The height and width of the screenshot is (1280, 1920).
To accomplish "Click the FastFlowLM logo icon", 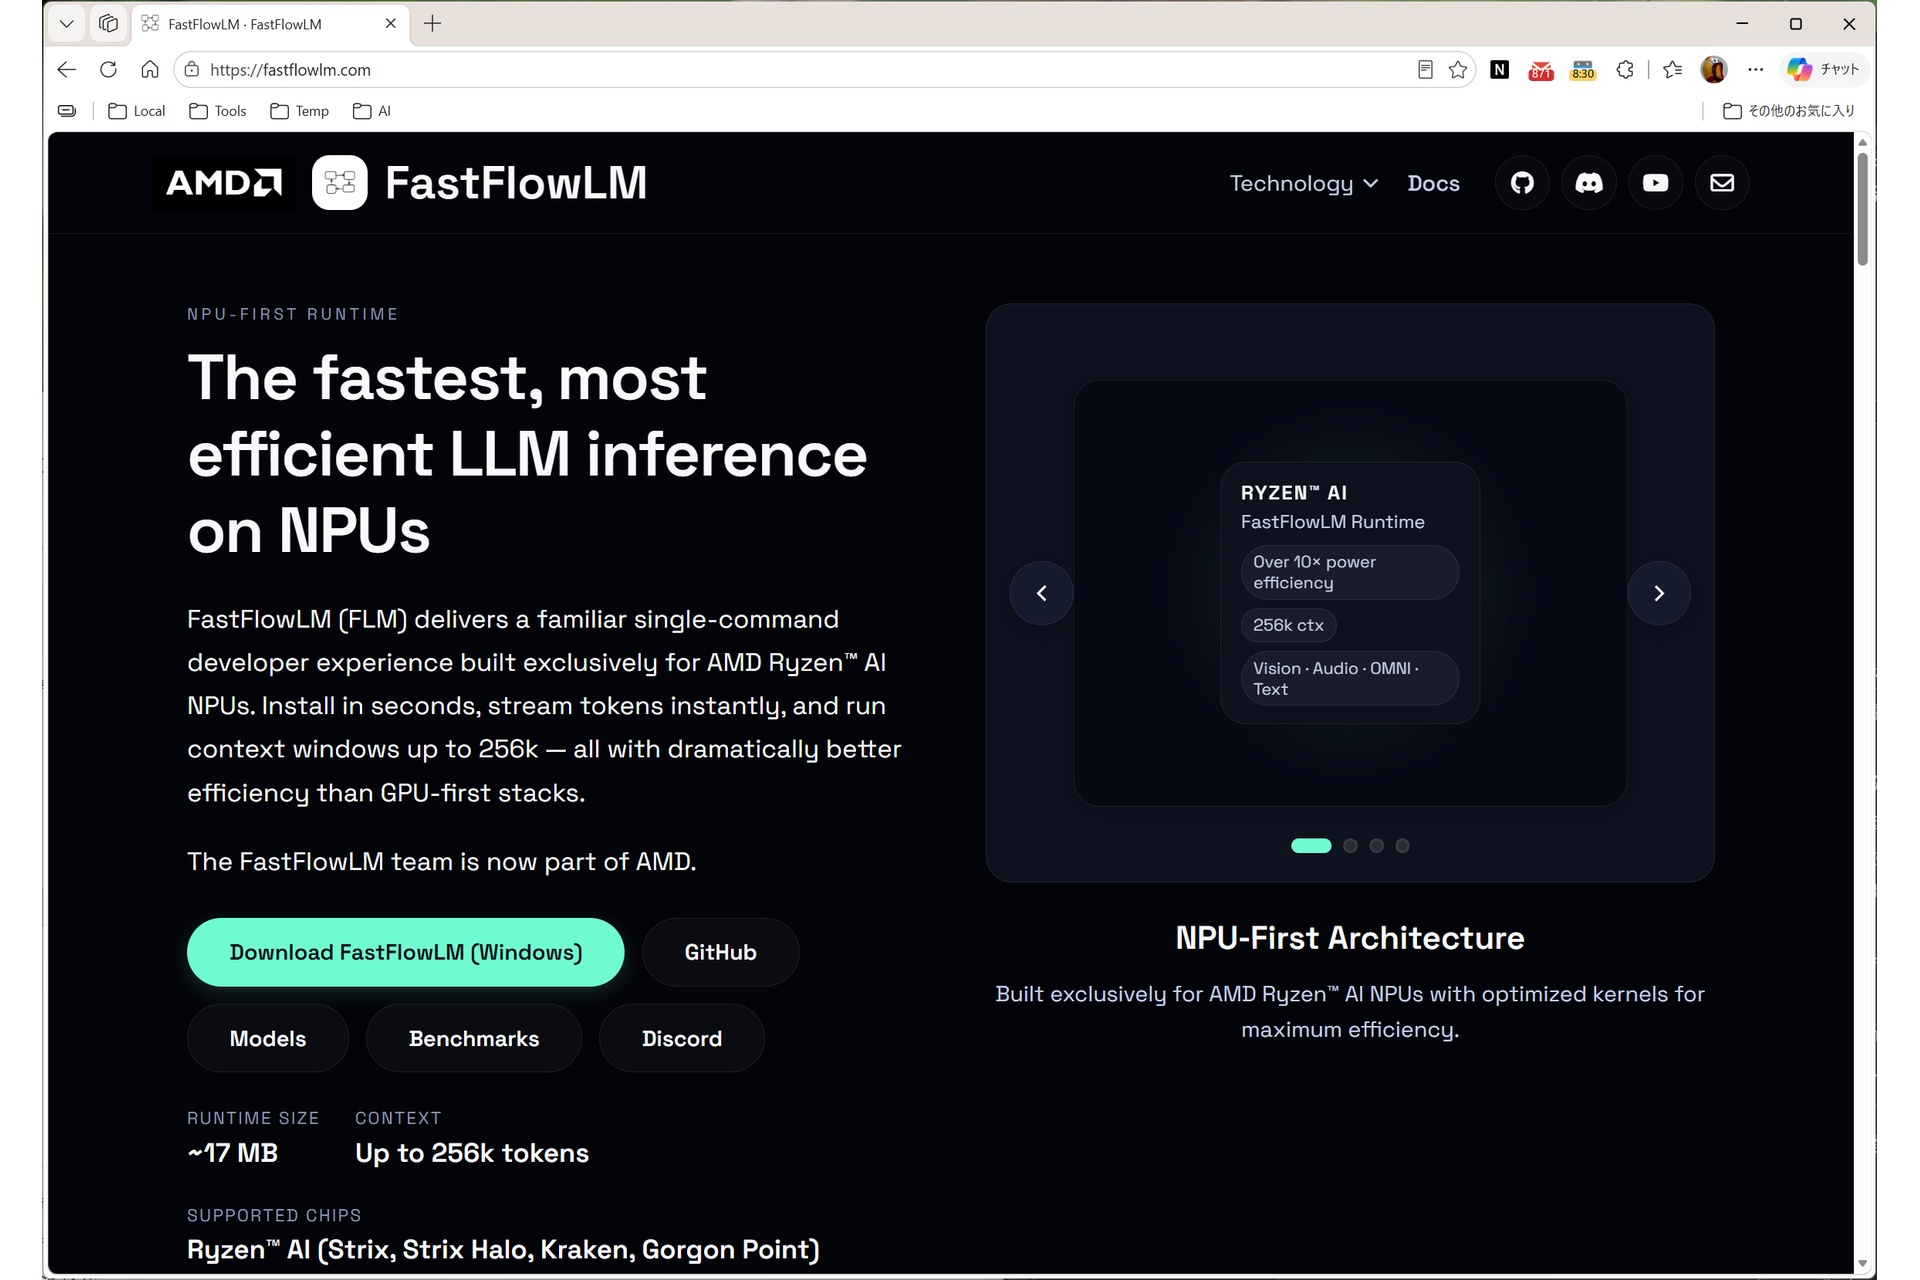I will pyautogui.click(x=340, y=183).
